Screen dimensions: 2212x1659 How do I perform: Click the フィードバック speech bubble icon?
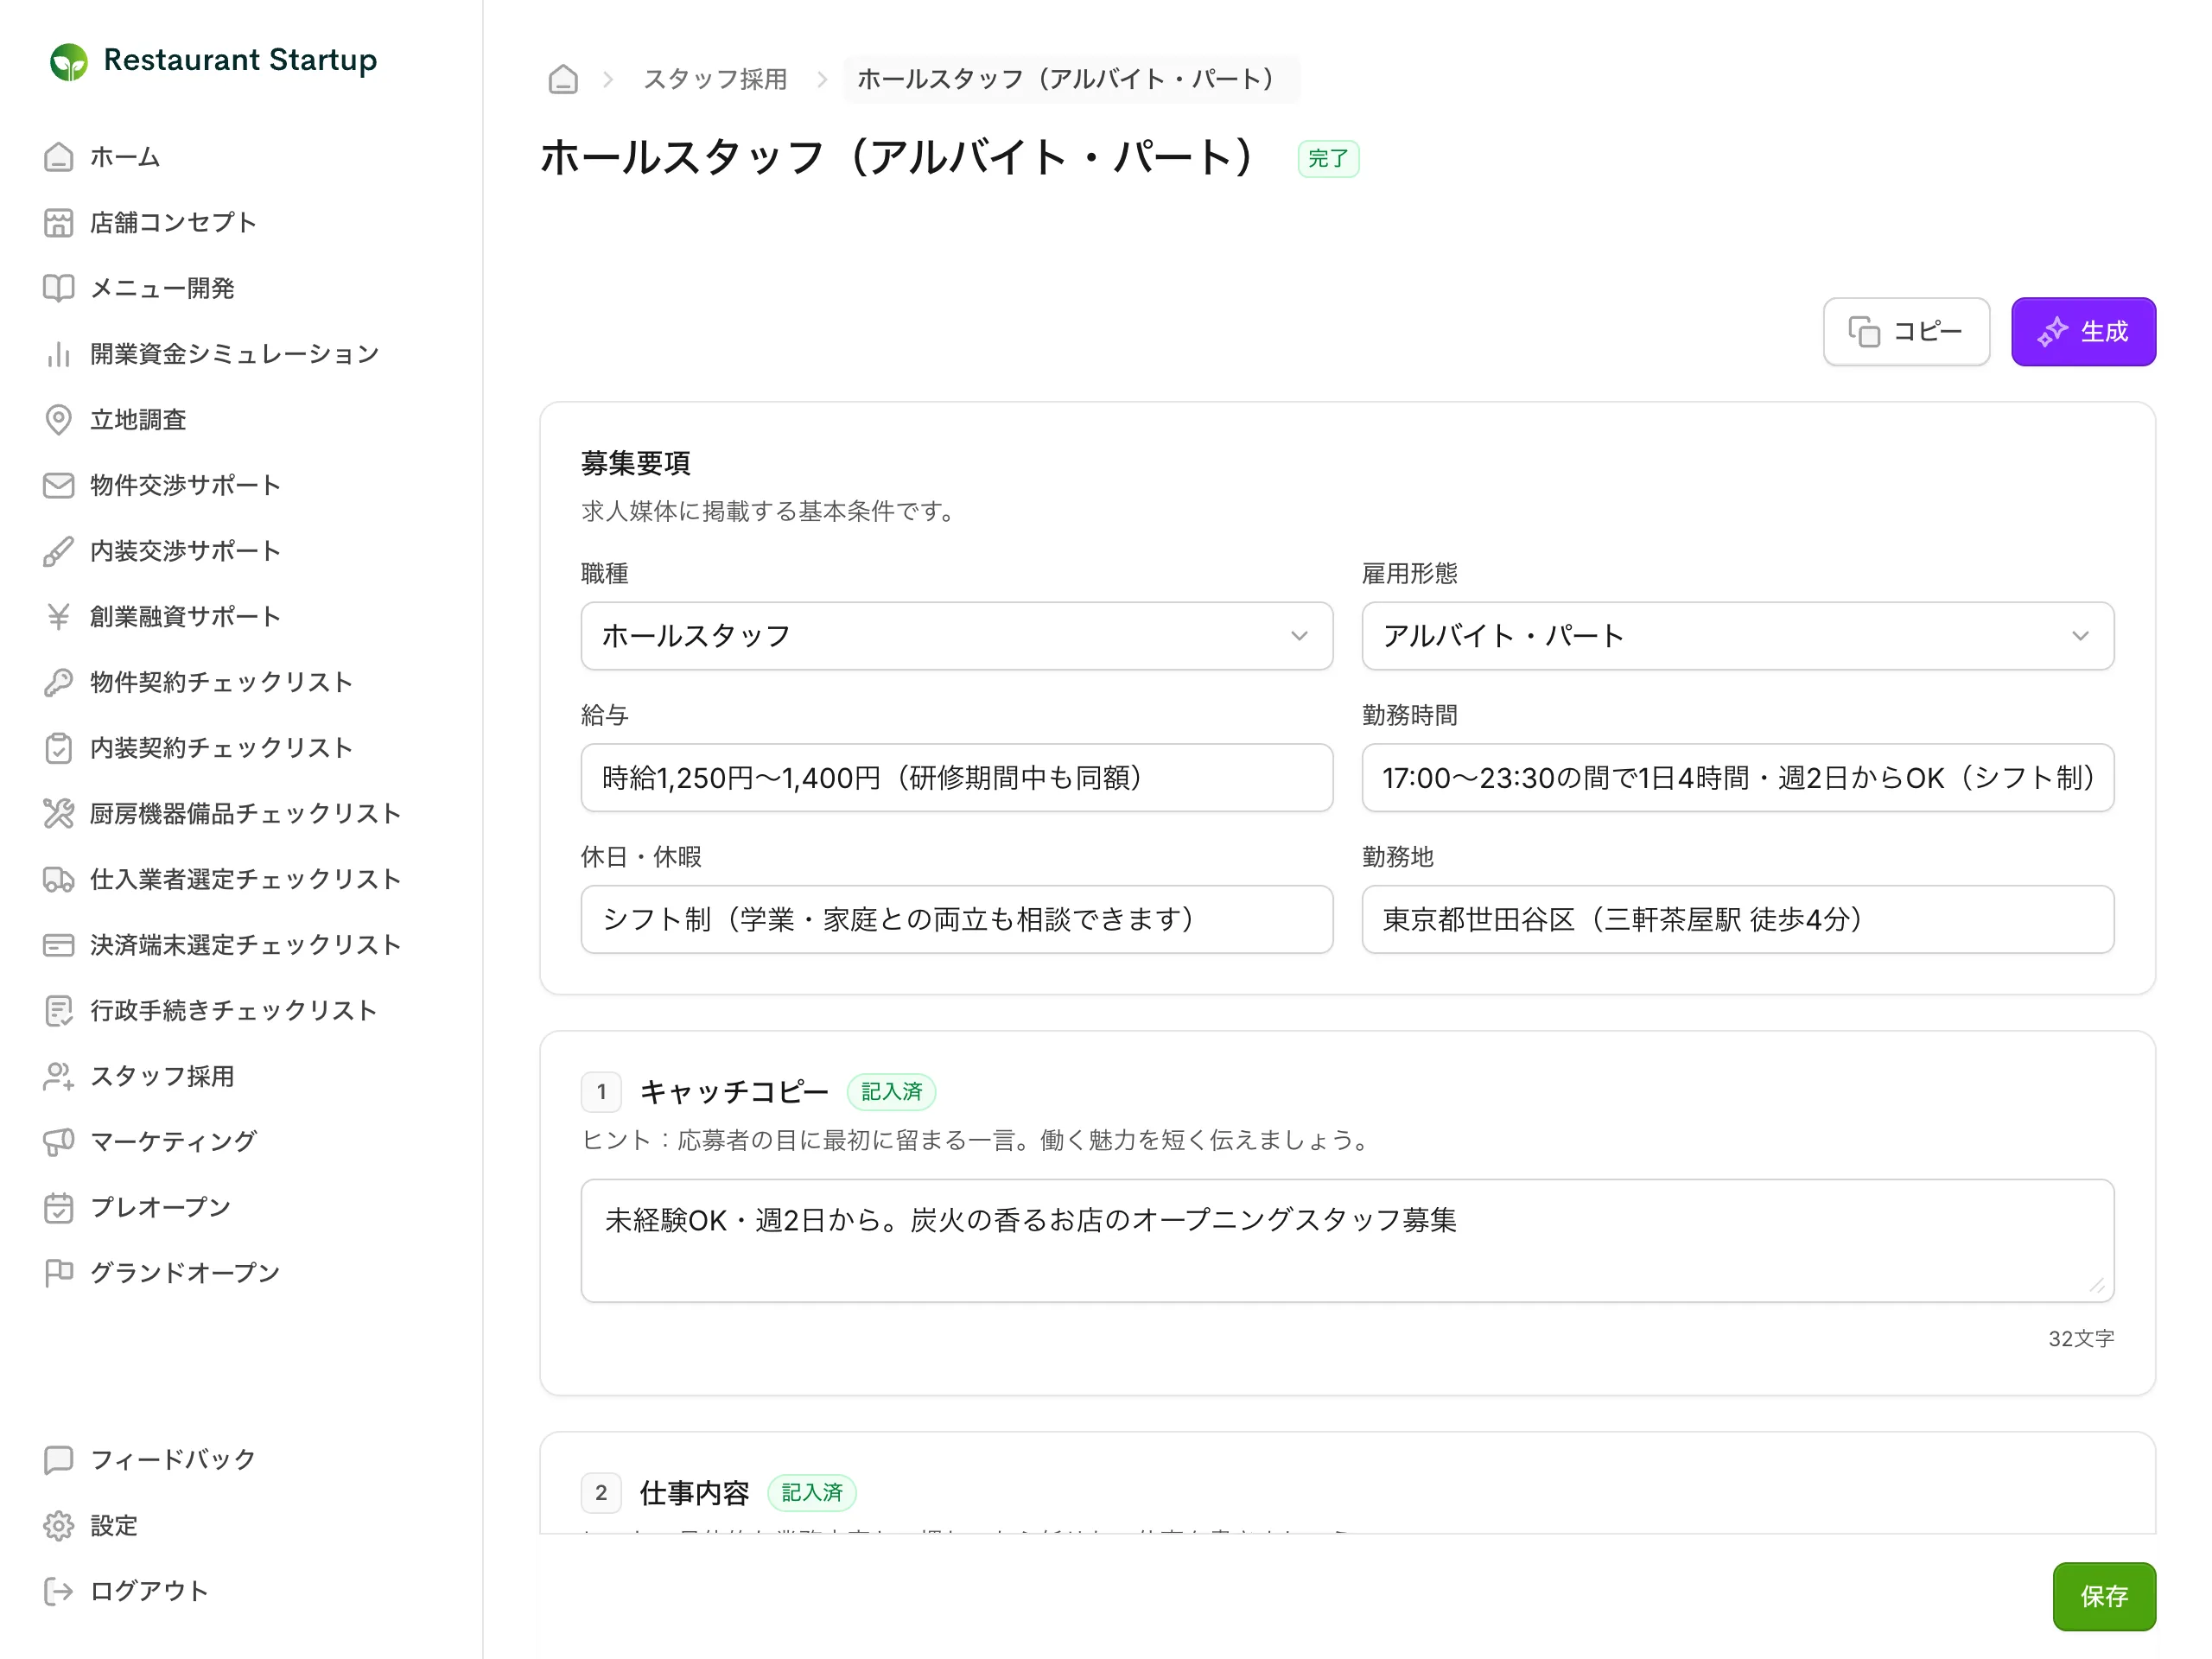coord(58,1460)
